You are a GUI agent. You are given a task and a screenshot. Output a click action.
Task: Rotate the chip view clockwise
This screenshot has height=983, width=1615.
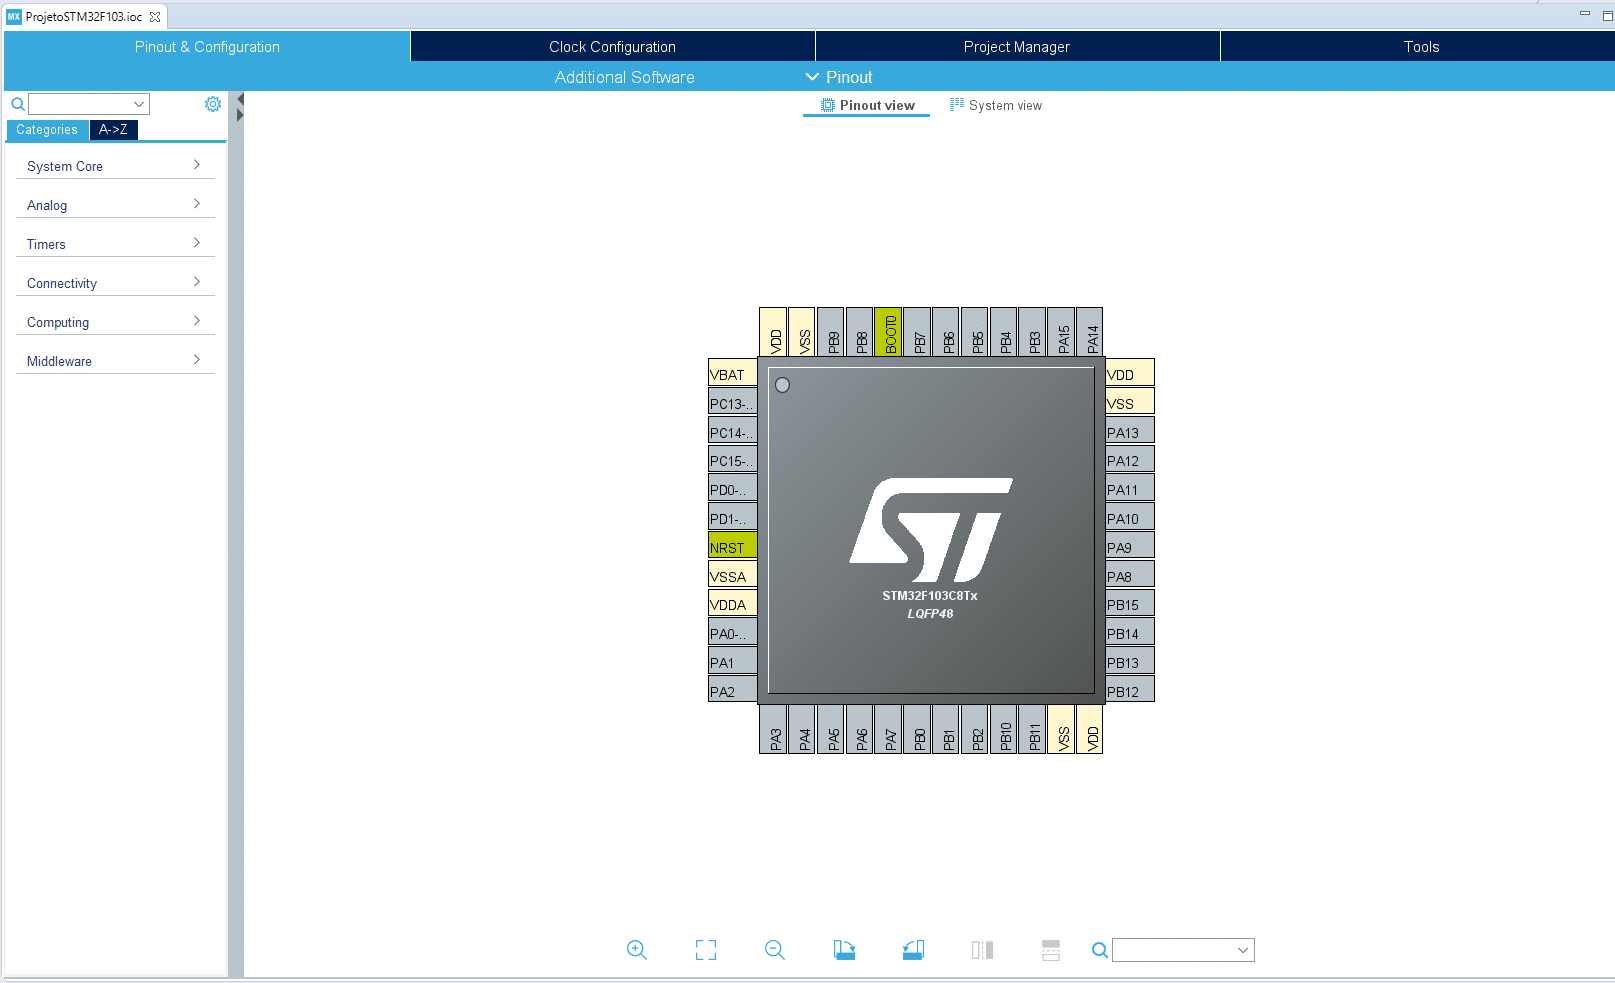[x=844, y=950]
